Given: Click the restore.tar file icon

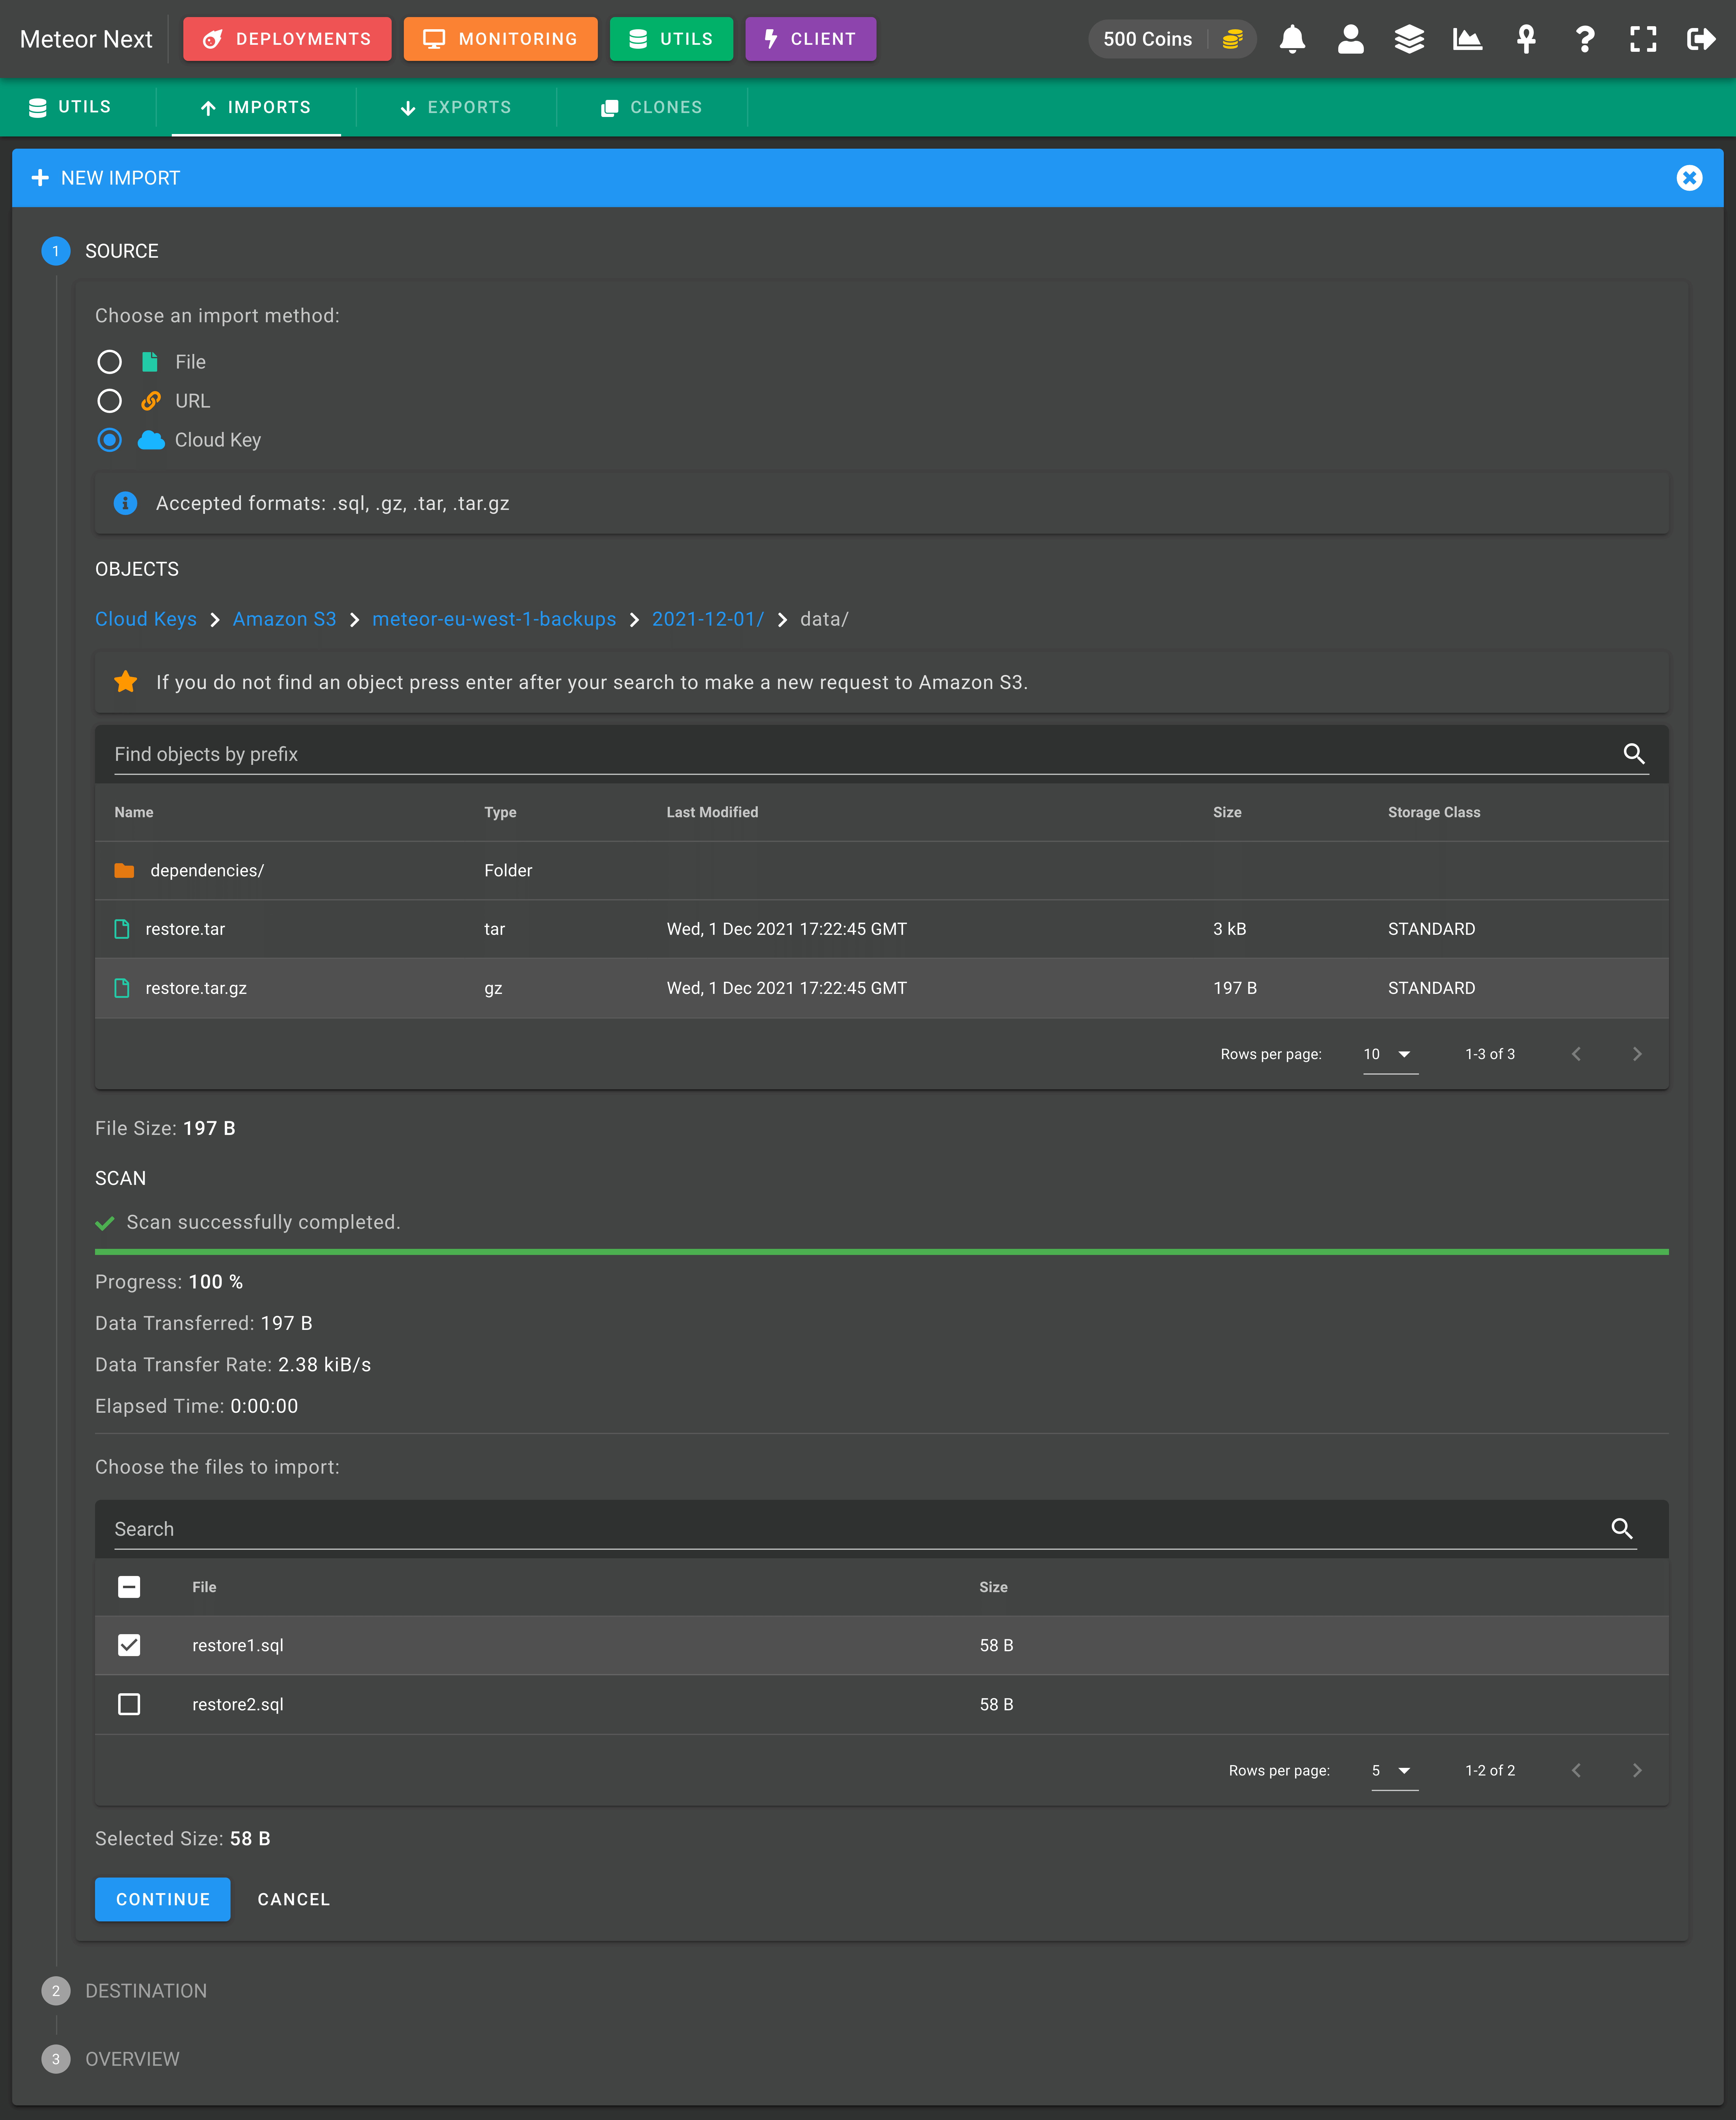Looking at the screenshot, I should point(122,929).
